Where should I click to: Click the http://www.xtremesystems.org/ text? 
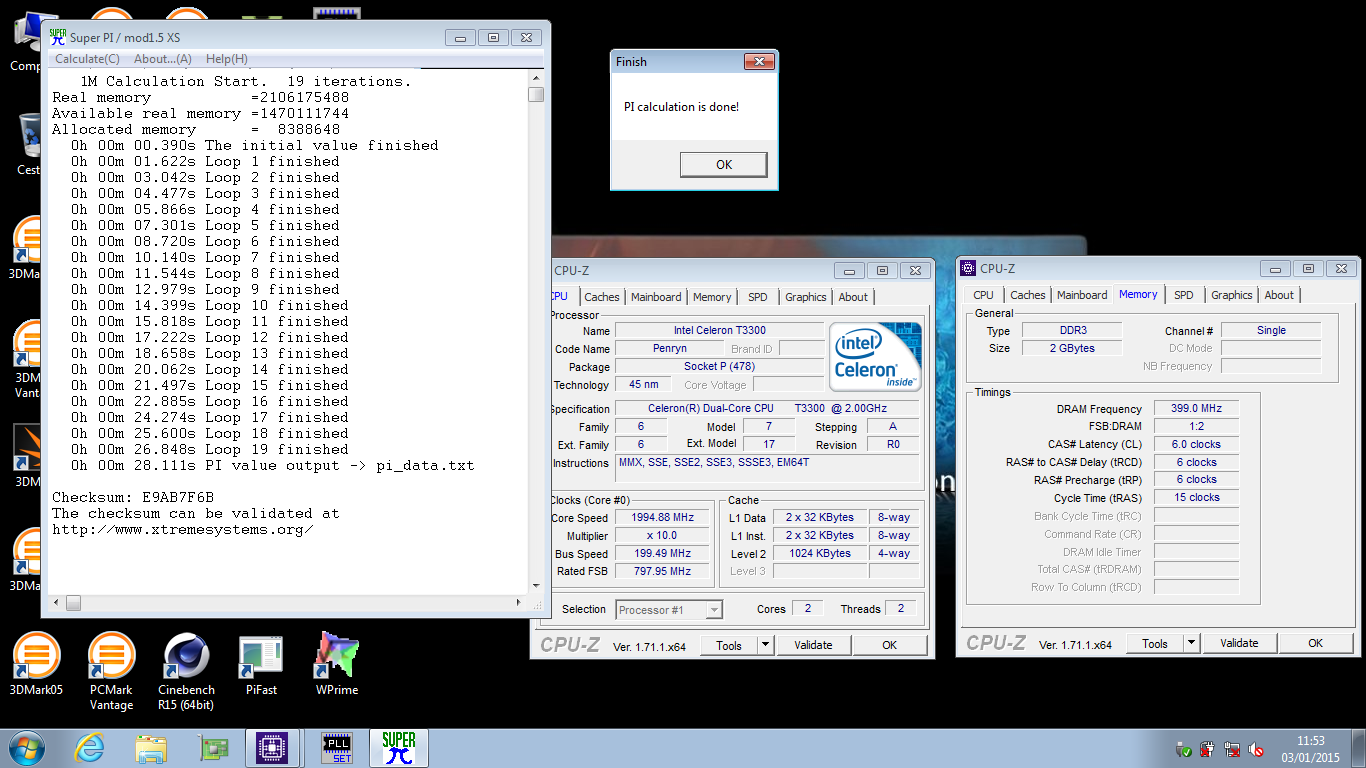click(183, 529)
